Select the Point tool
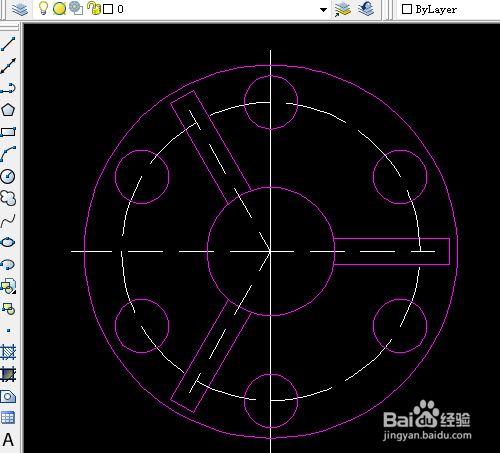The width and height of the screenshot is (500, 453). tap(8, 330)
